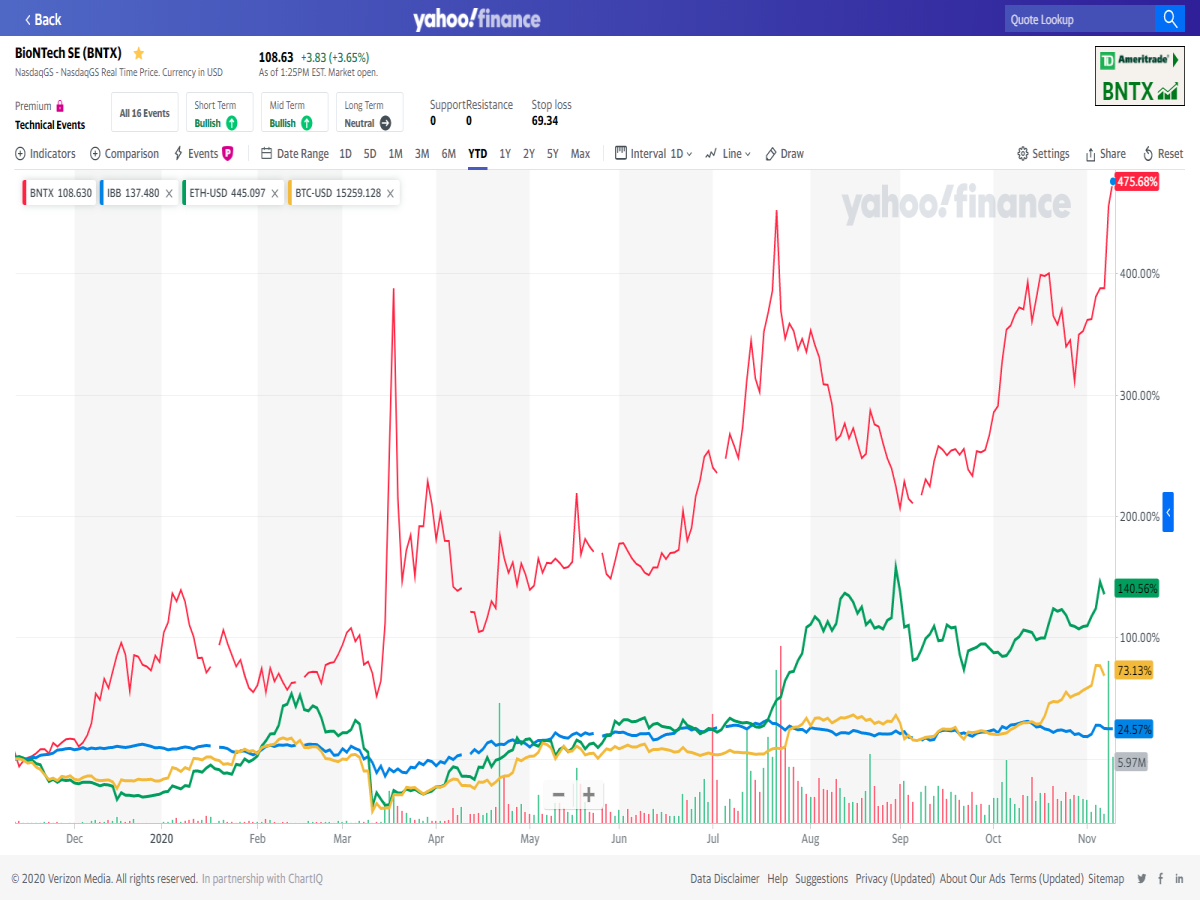Screen dimensions: 1200x900
Task: Toggle the BNTX watchlist star
Action: (139, 53)
